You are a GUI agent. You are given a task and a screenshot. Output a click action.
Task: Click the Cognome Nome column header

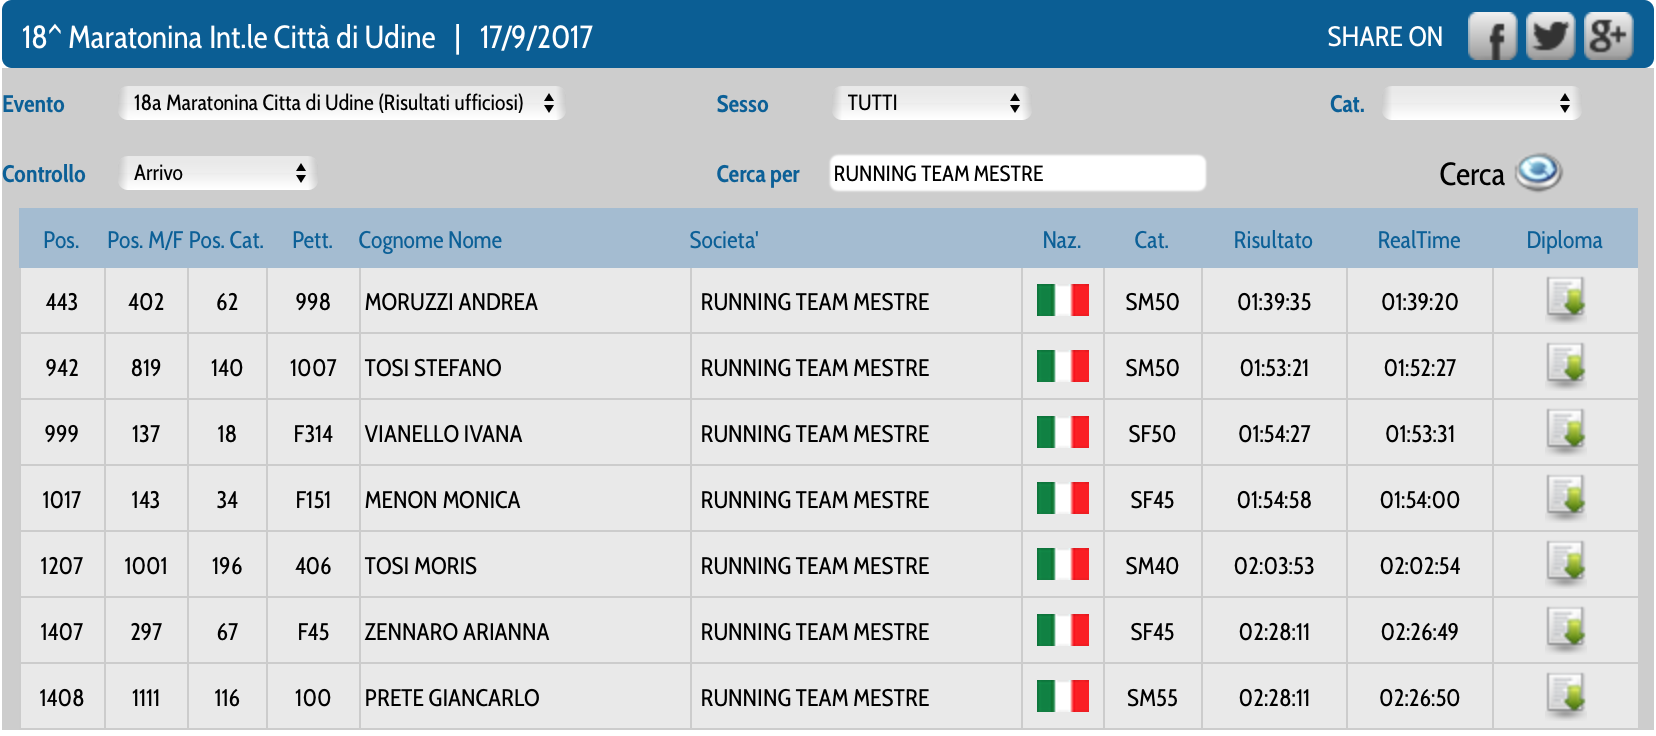430,240
